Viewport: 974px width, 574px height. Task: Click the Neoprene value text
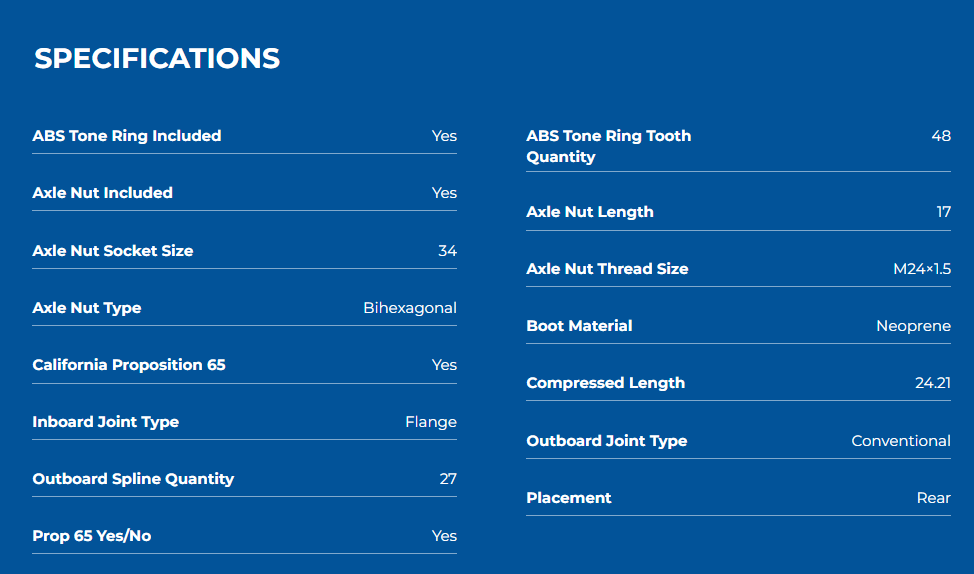pyautogui.click(x=913, y=326)
